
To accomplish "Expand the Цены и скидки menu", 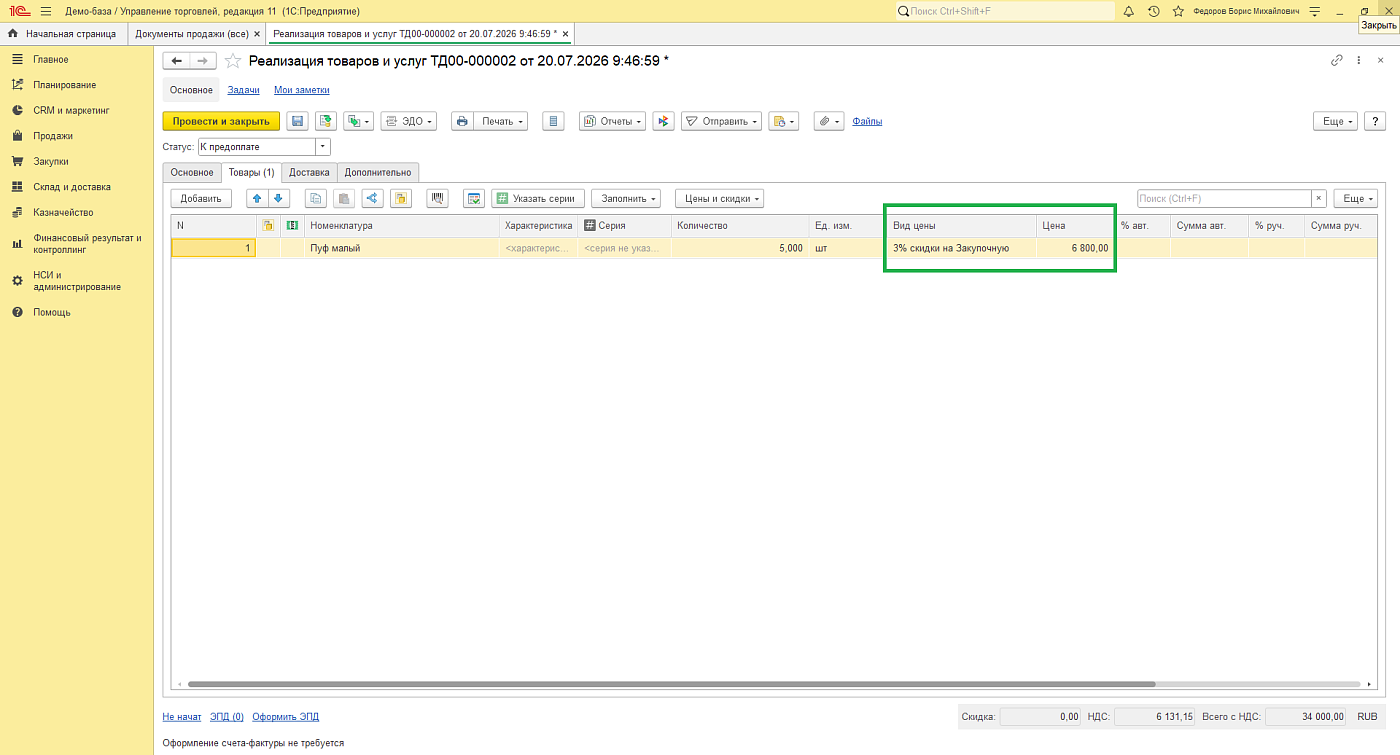I will click(719, 198).
